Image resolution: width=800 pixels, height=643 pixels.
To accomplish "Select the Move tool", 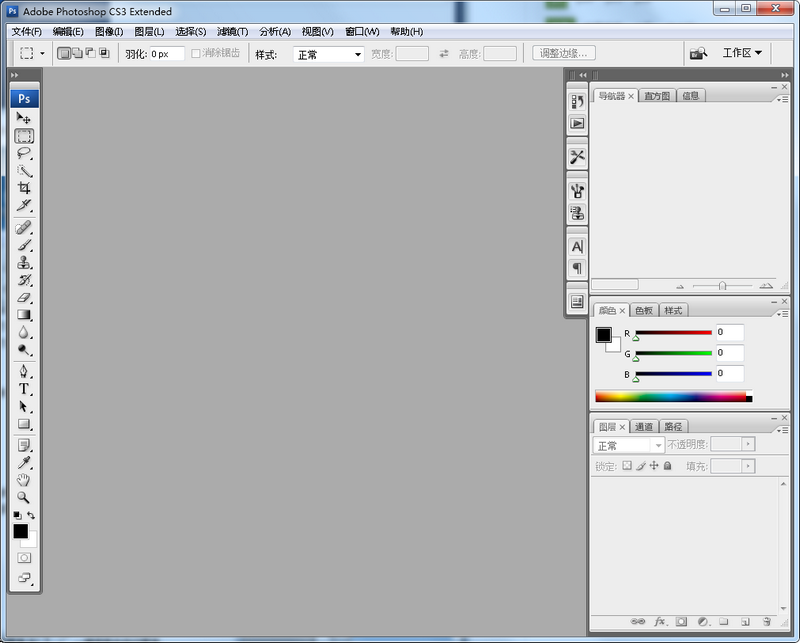I will point(24,118).
